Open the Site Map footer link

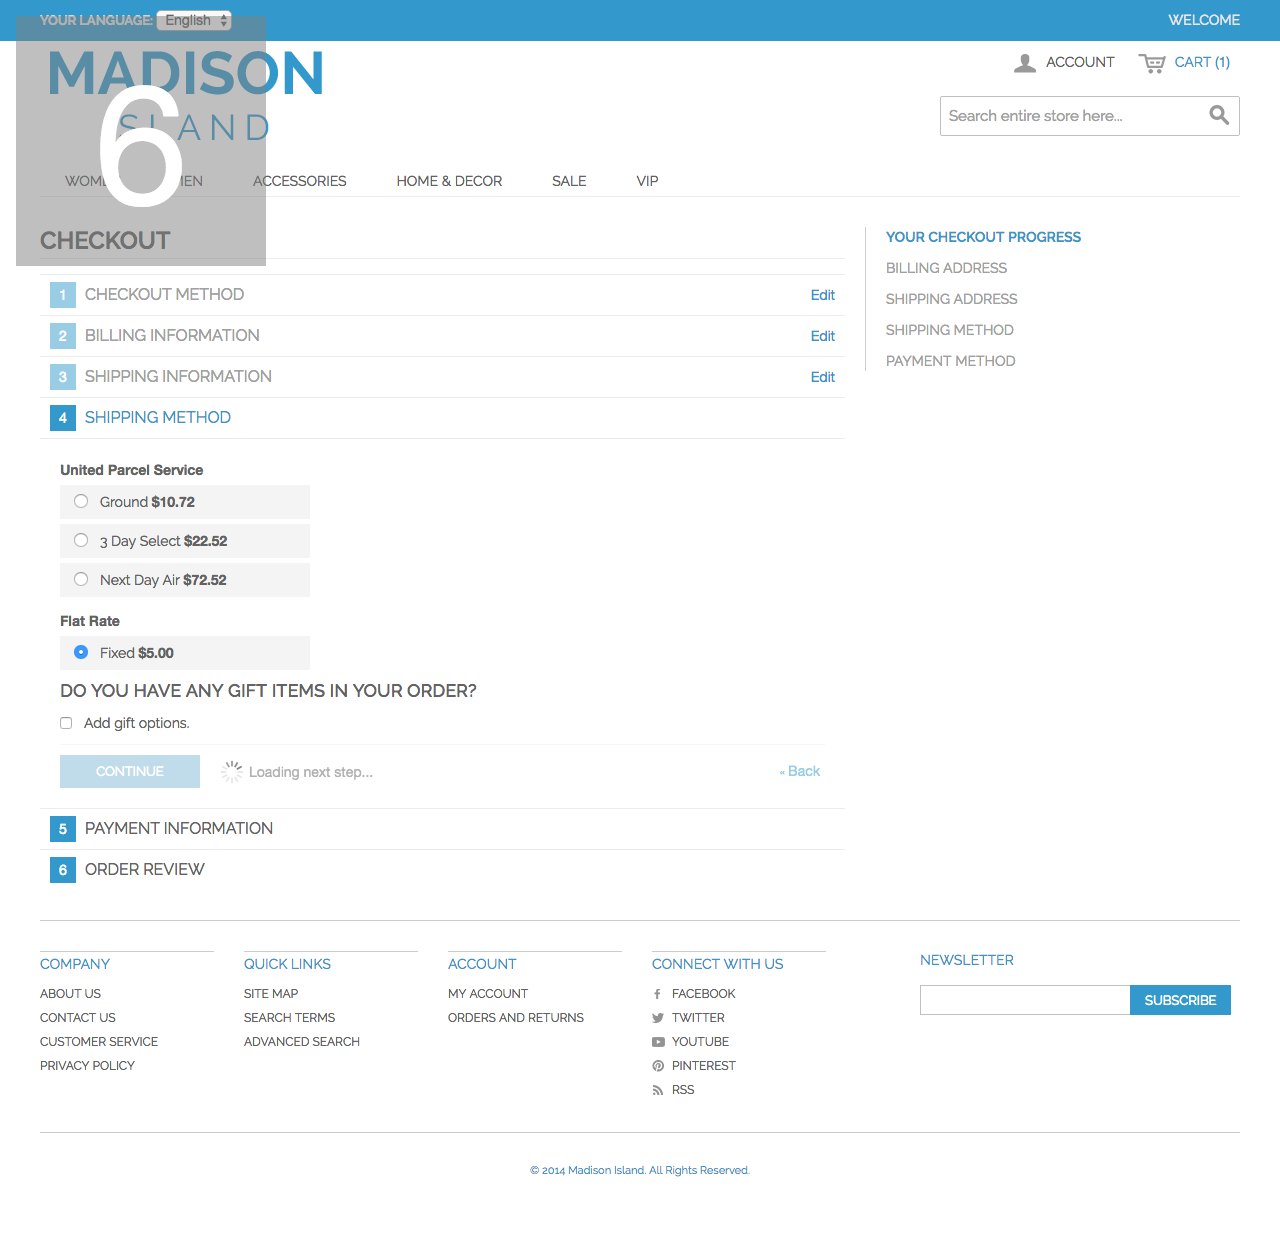(x=271, y=994)
